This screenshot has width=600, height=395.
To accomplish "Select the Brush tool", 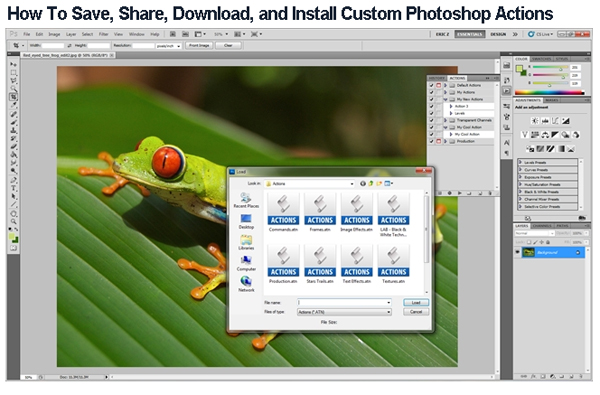I will pos(13,122).
